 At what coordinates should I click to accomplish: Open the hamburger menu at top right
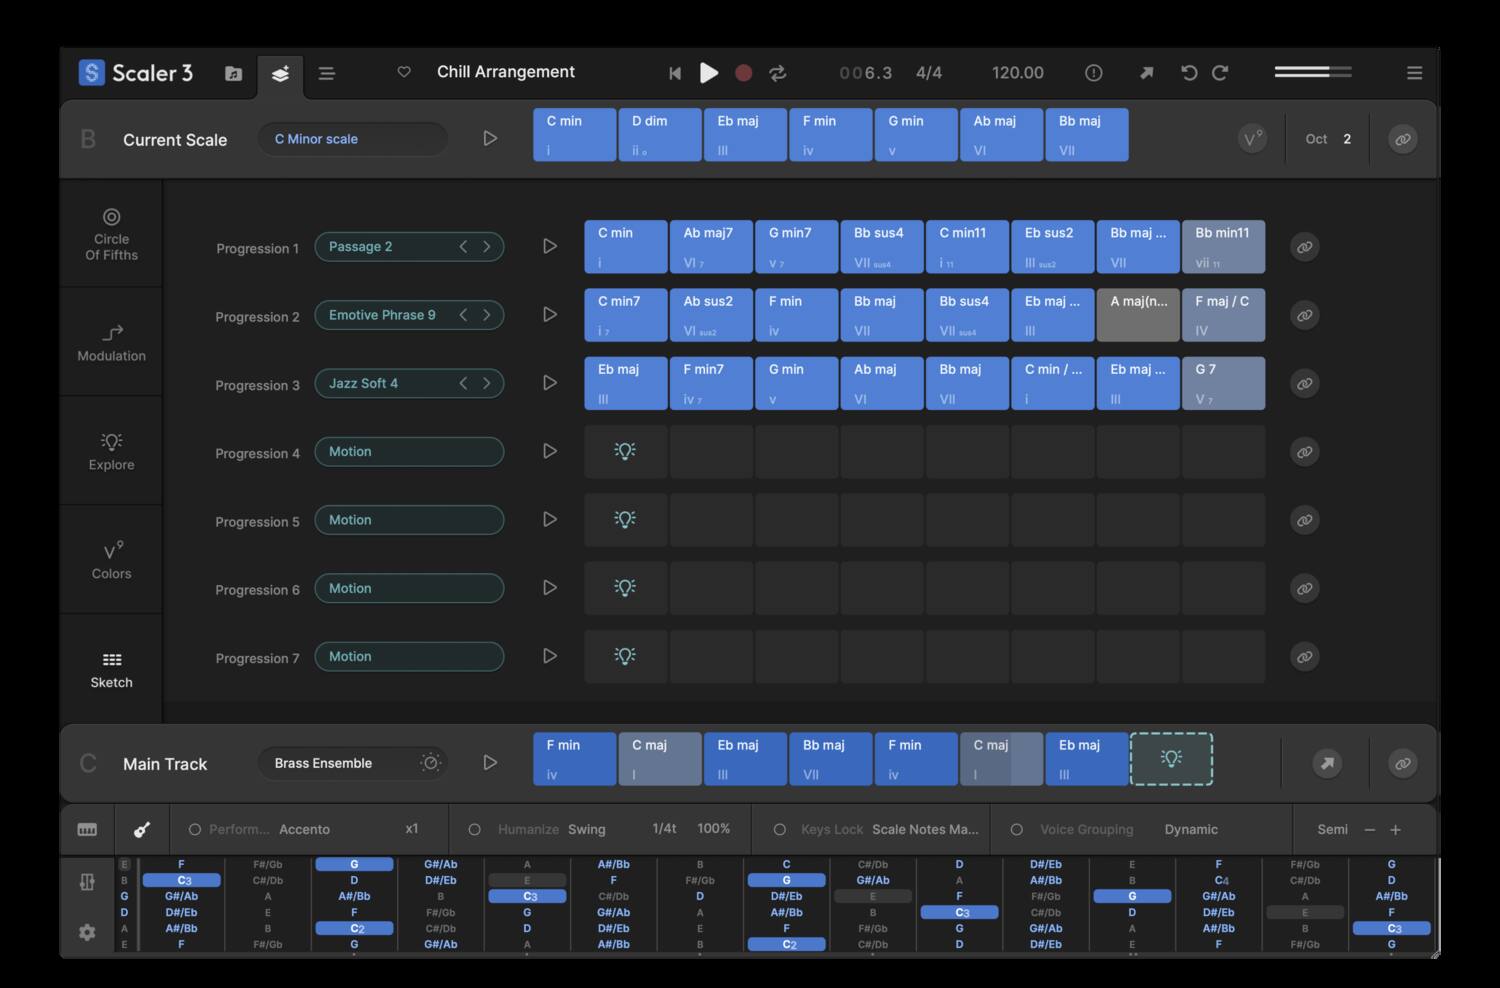point(1414,72)
